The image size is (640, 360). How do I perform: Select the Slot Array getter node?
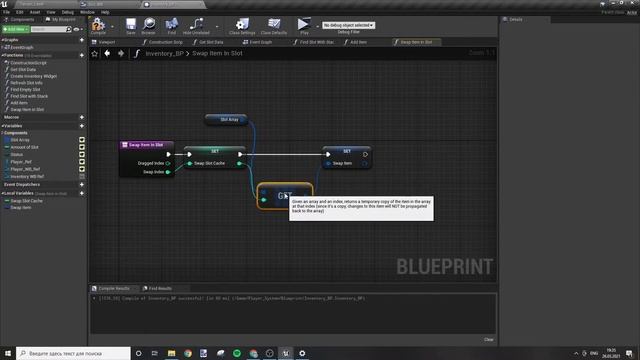227,120
